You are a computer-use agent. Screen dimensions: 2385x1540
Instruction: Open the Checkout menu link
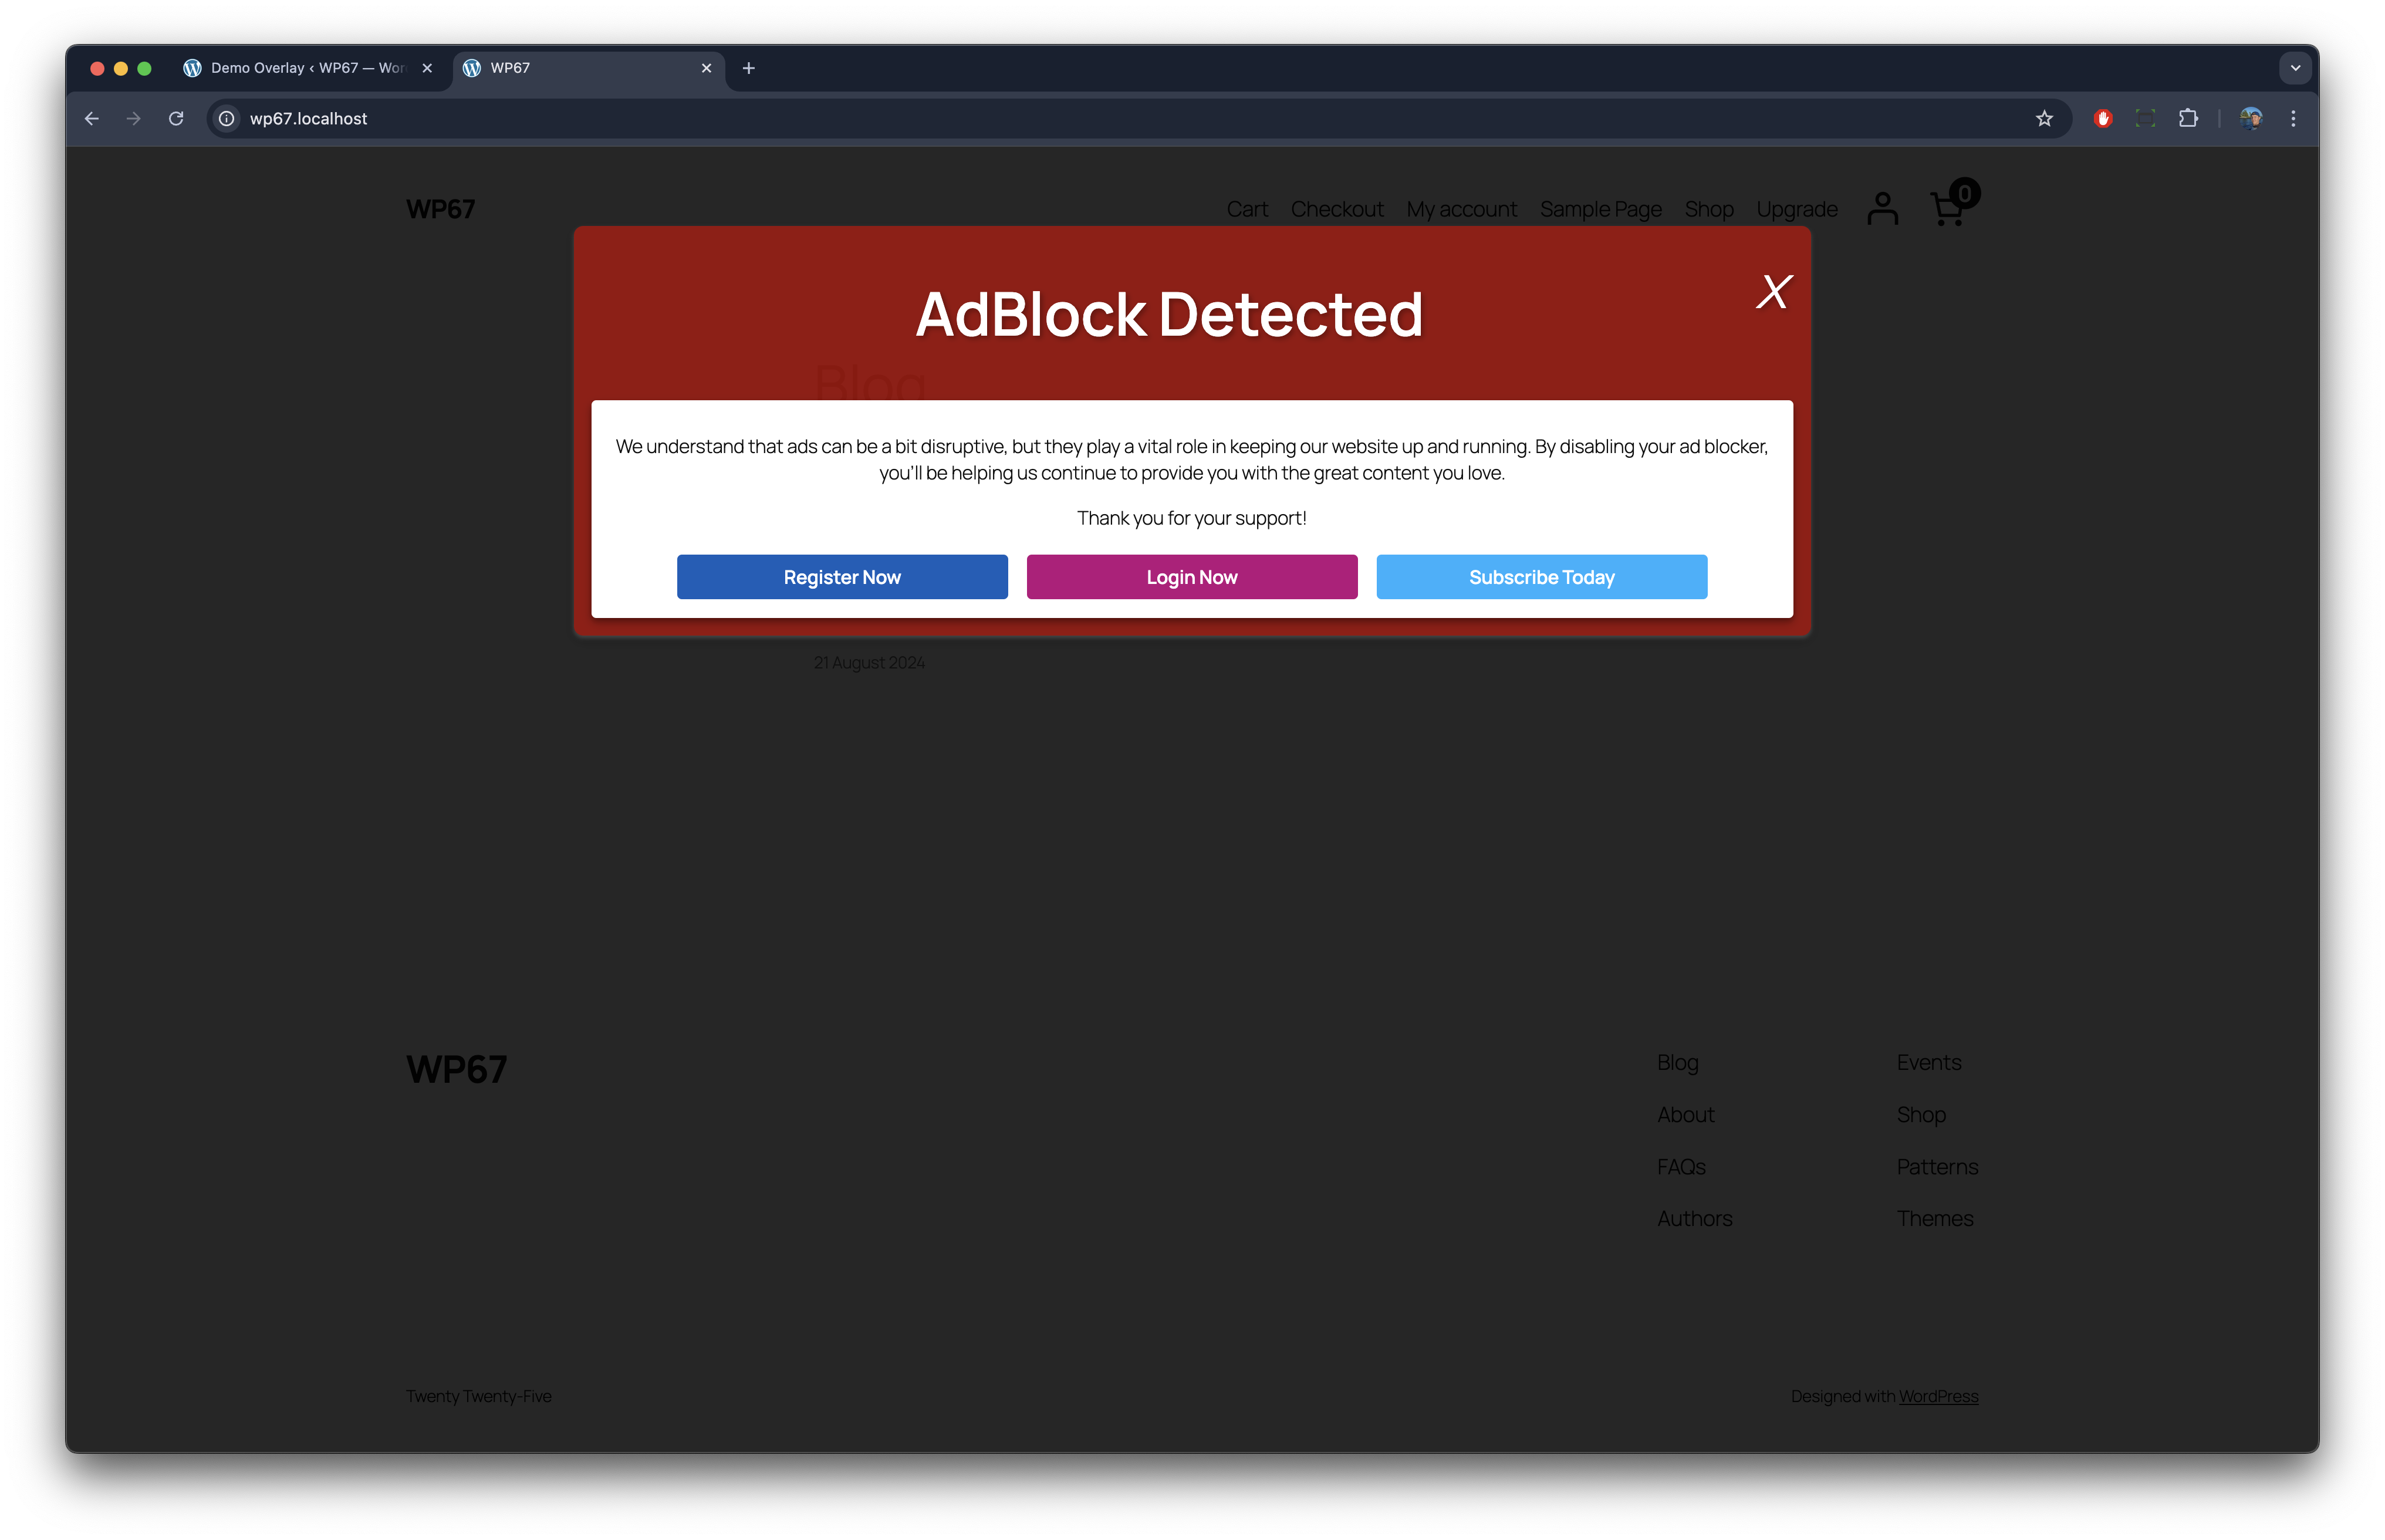(1337, 209)
